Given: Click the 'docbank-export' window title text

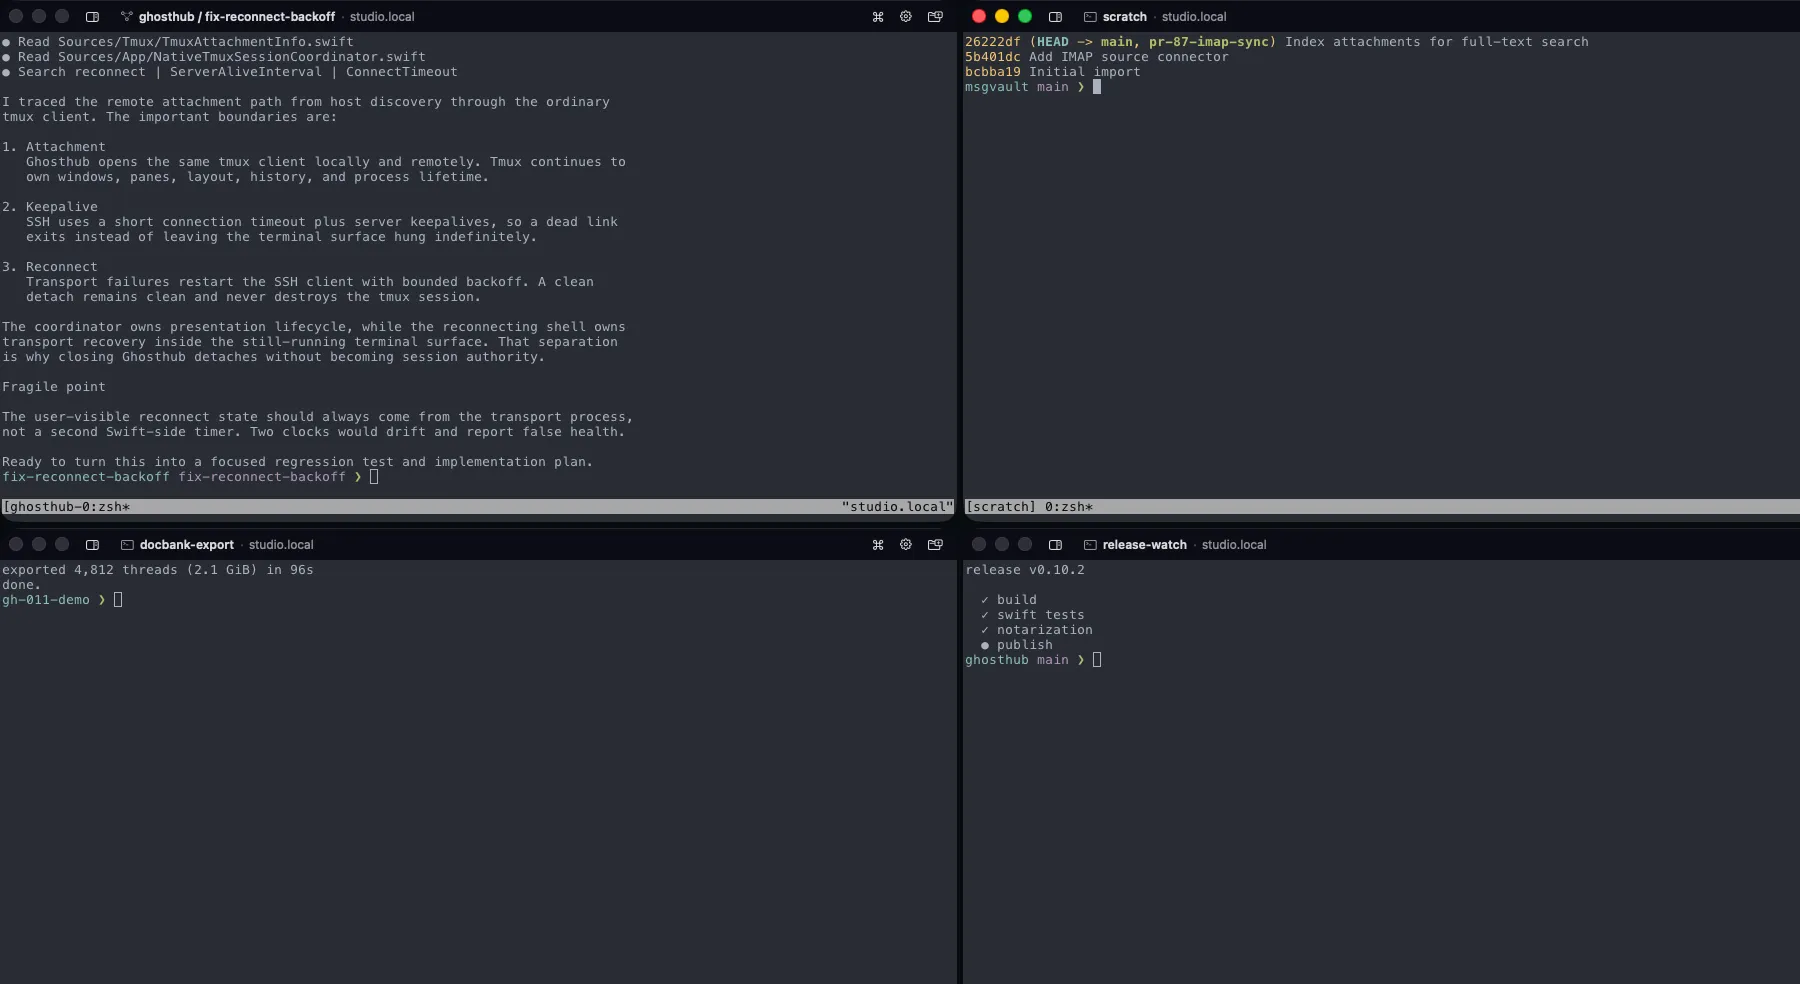Looking at the screenshot, I should (187, 544).
